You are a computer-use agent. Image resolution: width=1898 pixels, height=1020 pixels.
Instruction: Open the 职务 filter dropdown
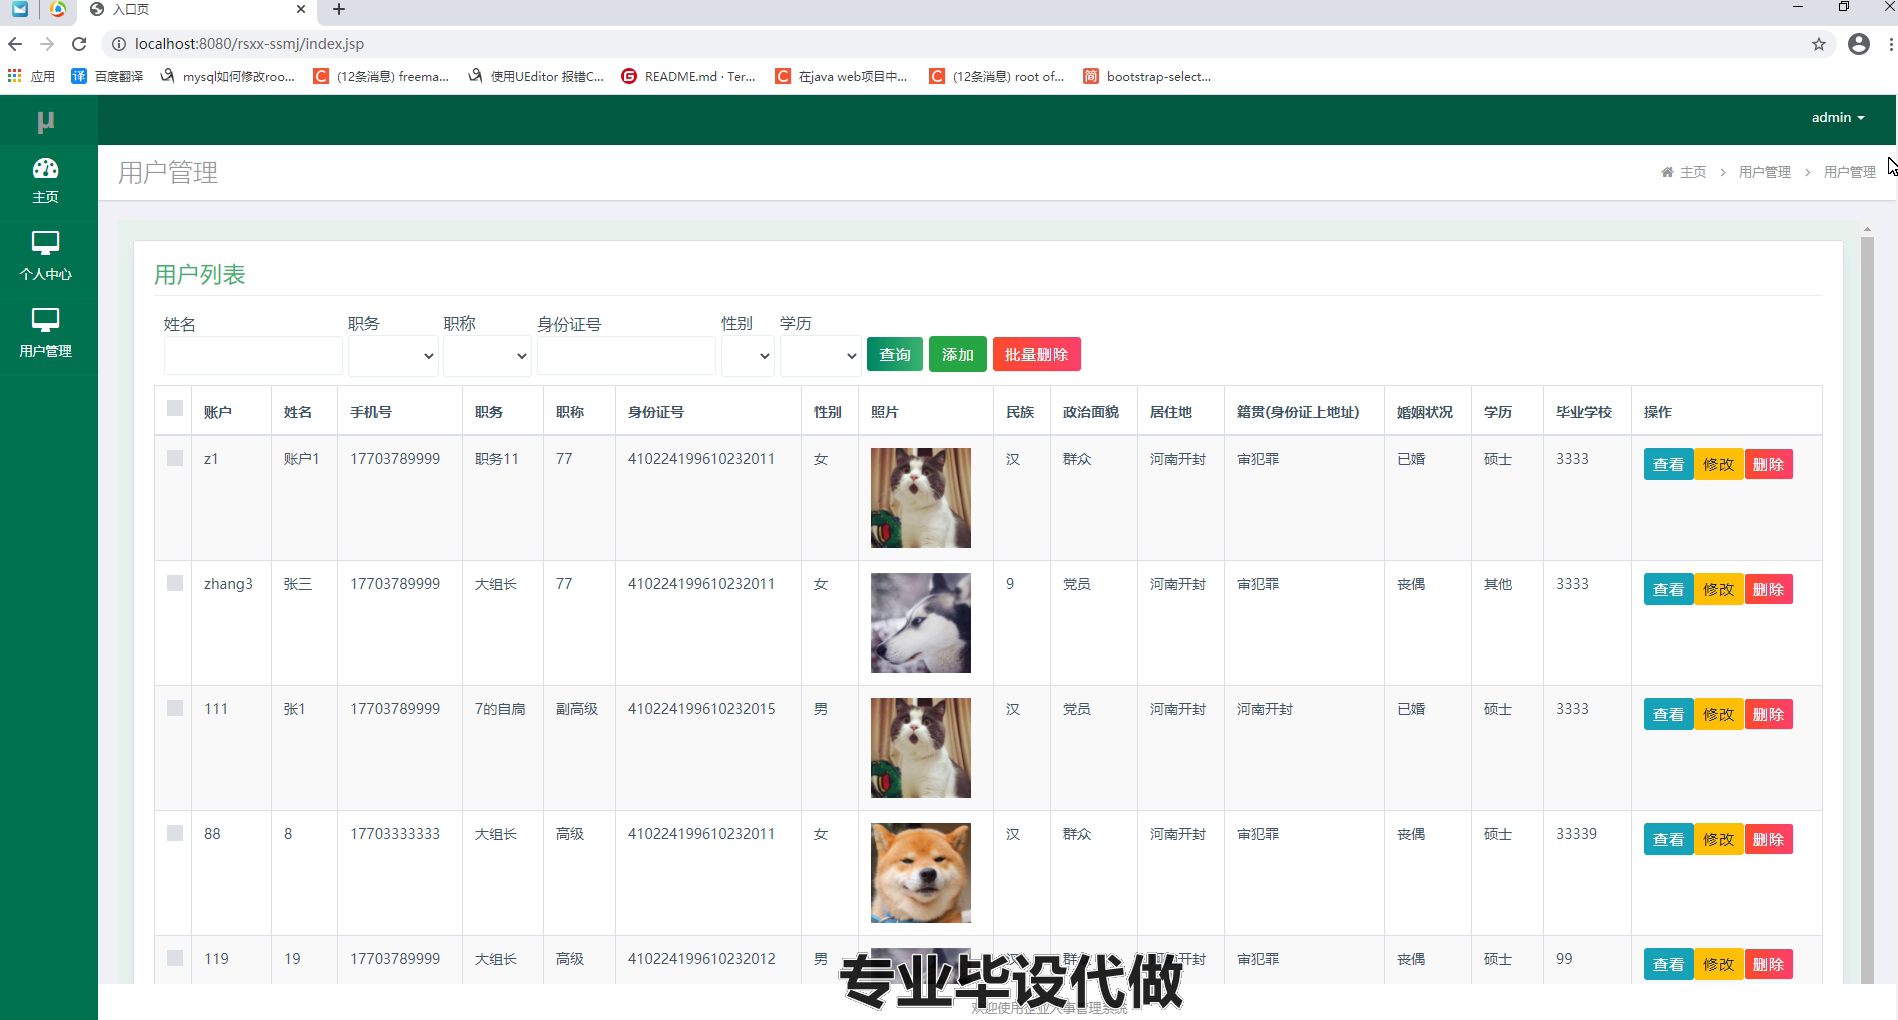pyautogui.click(x=393, y=356)
